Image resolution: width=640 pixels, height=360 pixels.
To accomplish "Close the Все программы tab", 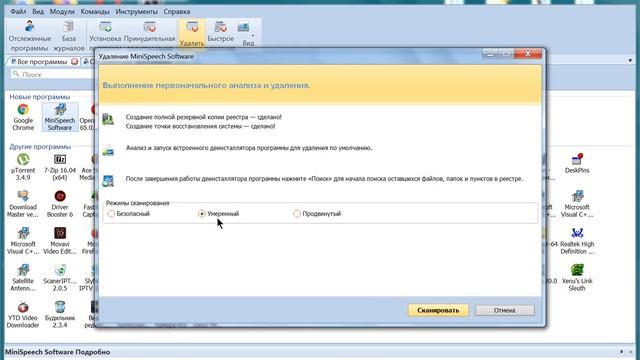I will (75, 62).
